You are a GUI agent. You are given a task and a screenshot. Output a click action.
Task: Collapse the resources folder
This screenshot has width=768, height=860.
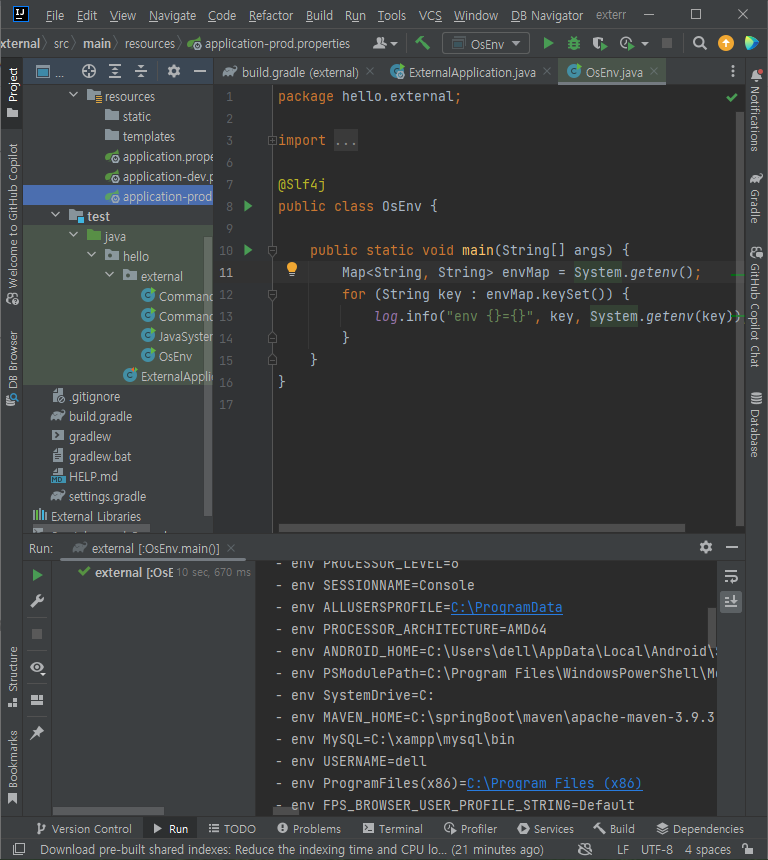(74, 95)
